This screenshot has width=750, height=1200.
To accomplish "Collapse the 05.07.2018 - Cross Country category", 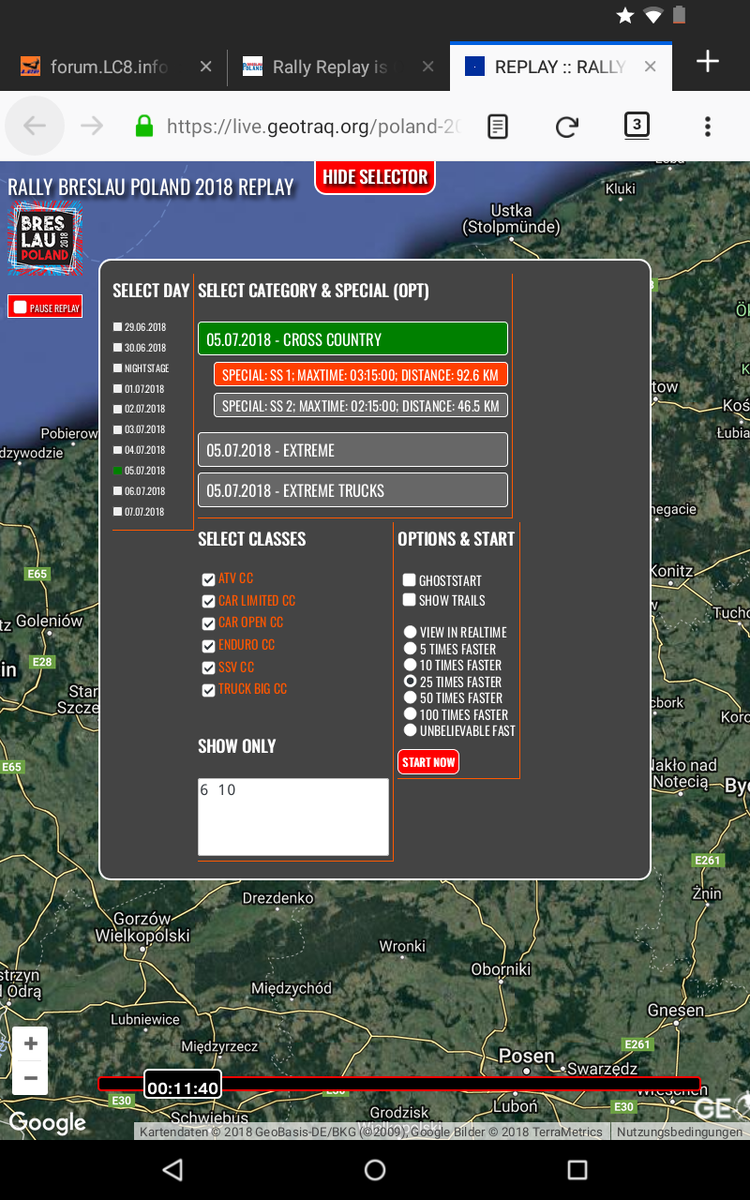I will [x=352, y=339].
